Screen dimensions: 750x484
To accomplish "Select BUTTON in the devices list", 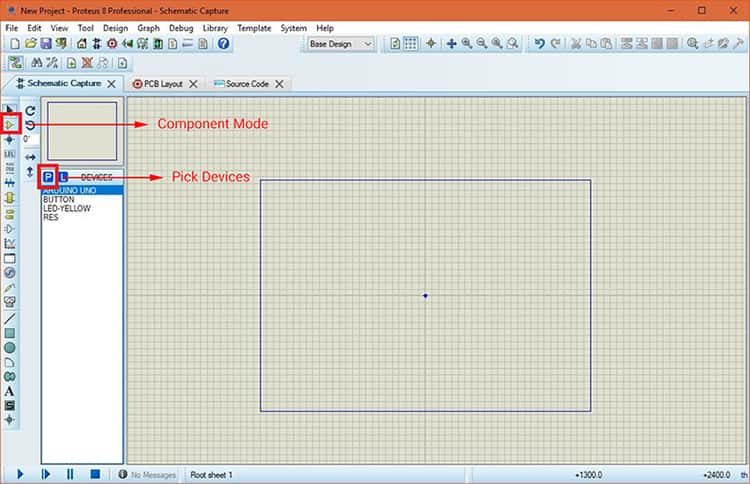I will click(82, 199).
